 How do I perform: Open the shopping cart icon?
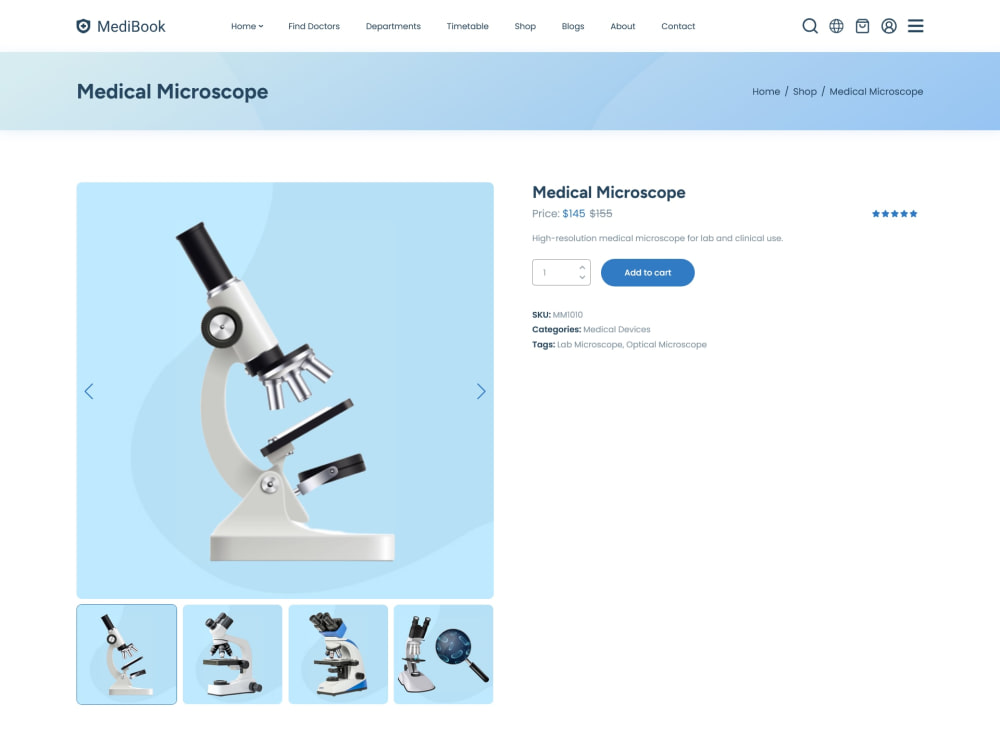coord(862,26)
